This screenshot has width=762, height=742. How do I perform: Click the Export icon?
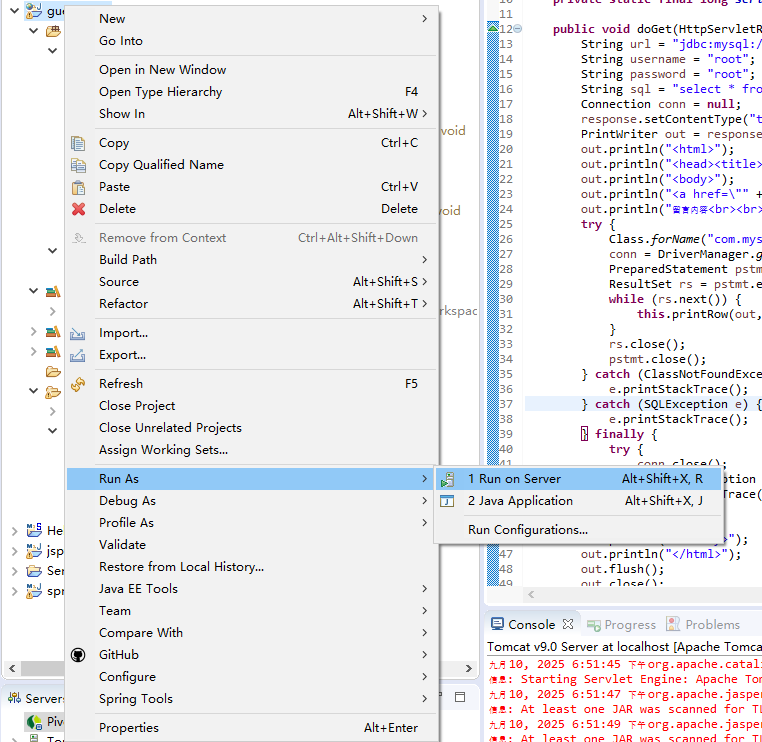click(78, 355)
